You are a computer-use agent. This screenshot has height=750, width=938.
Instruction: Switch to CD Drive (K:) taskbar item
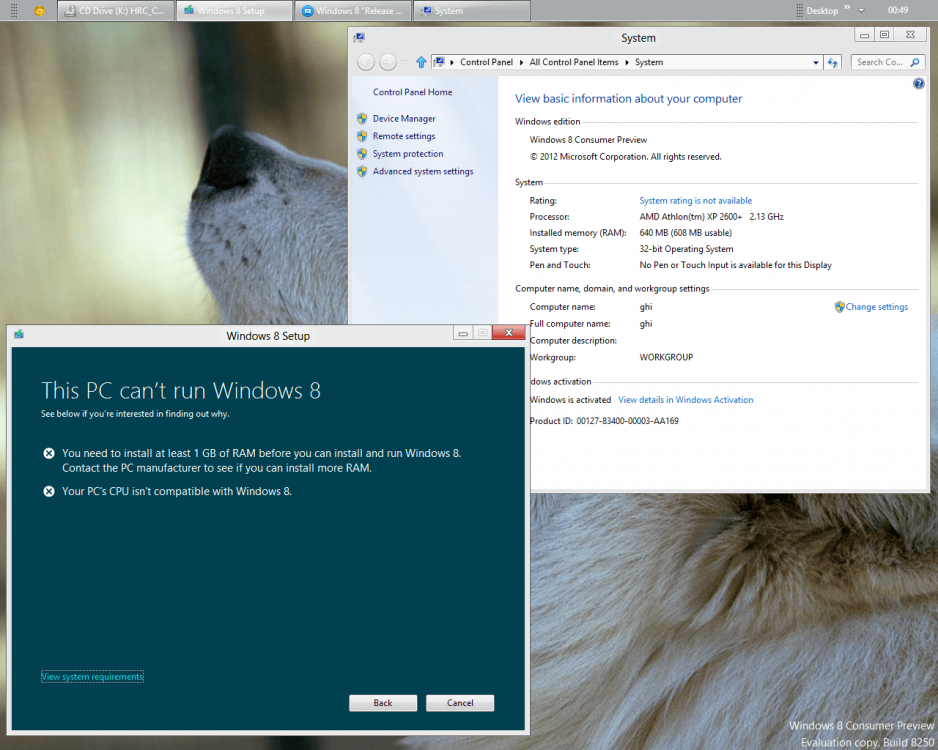[116, 11]
